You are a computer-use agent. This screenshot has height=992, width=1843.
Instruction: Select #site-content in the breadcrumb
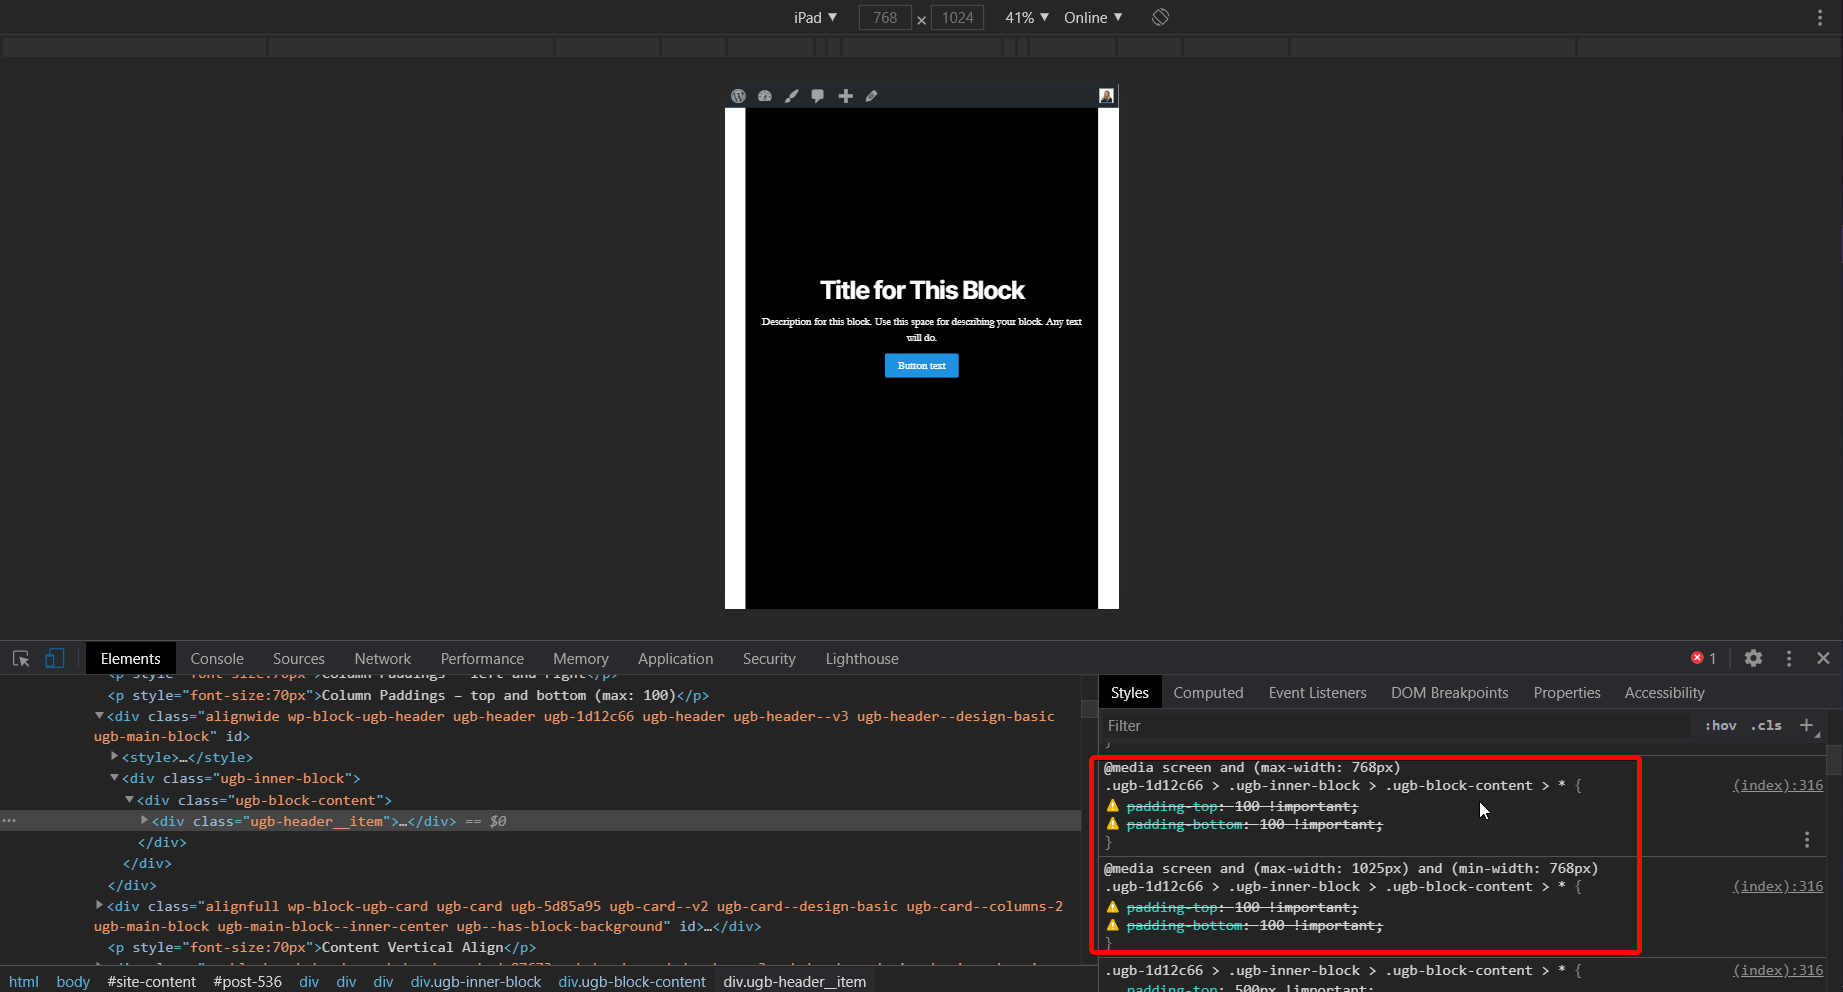(x=152, y=981)
